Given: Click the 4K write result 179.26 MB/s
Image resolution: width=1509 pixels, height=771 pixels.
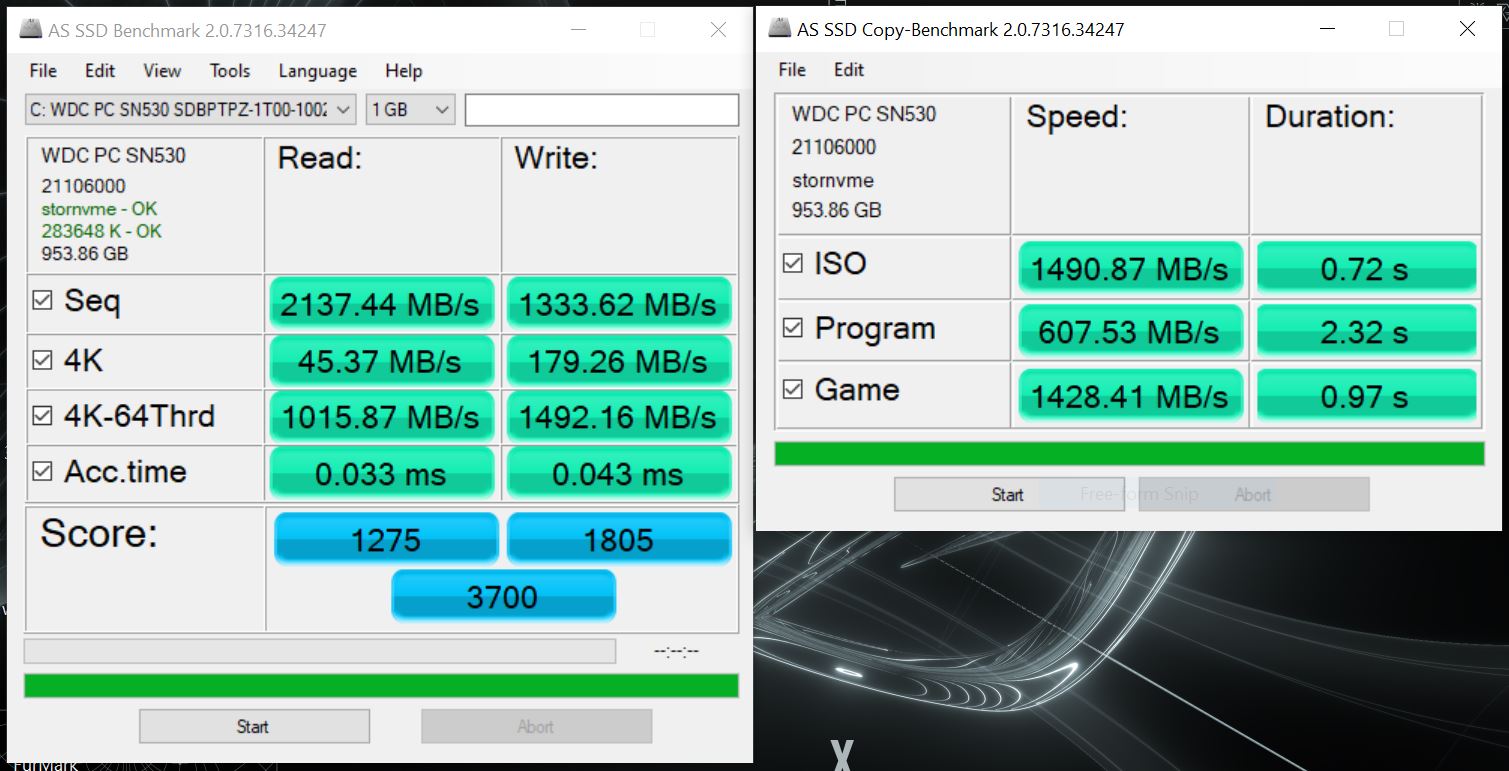Looking at the screenshot, I should point(619,361).
